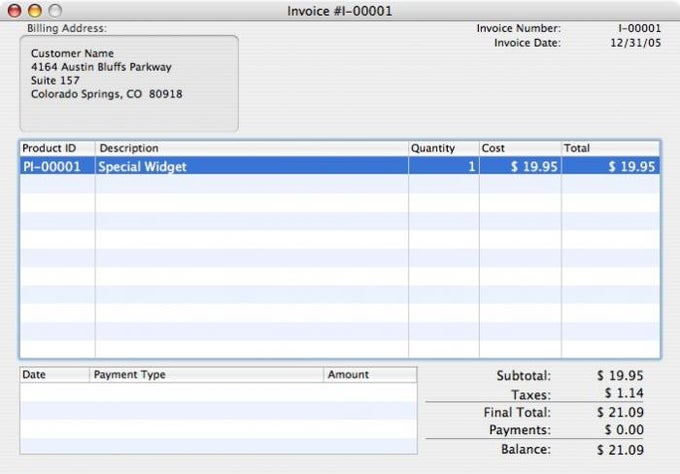Click the Billing Address label
This screenshot has height=474, width=680.
[67, 29]
